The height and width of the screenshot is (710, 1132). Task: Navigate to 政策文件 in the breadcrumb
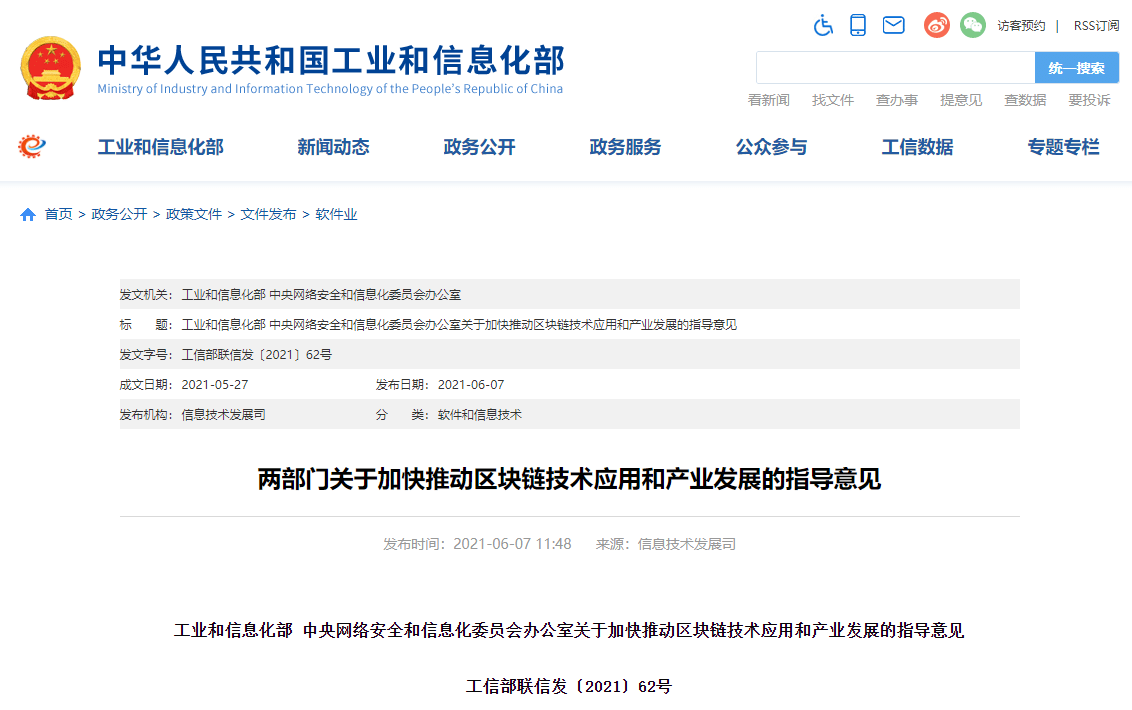point(194,215)
